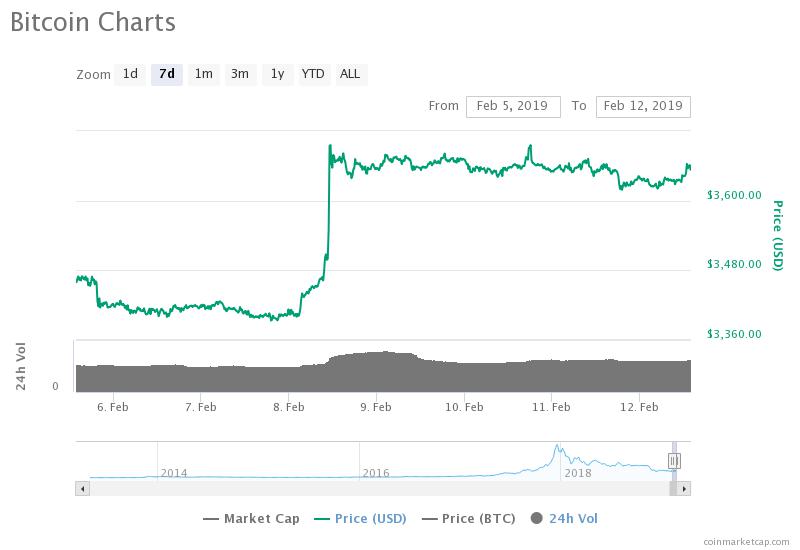Select the 1d zoom range
Image resolution: width=800 pixels, height=550 pixels.
[130, 74]
